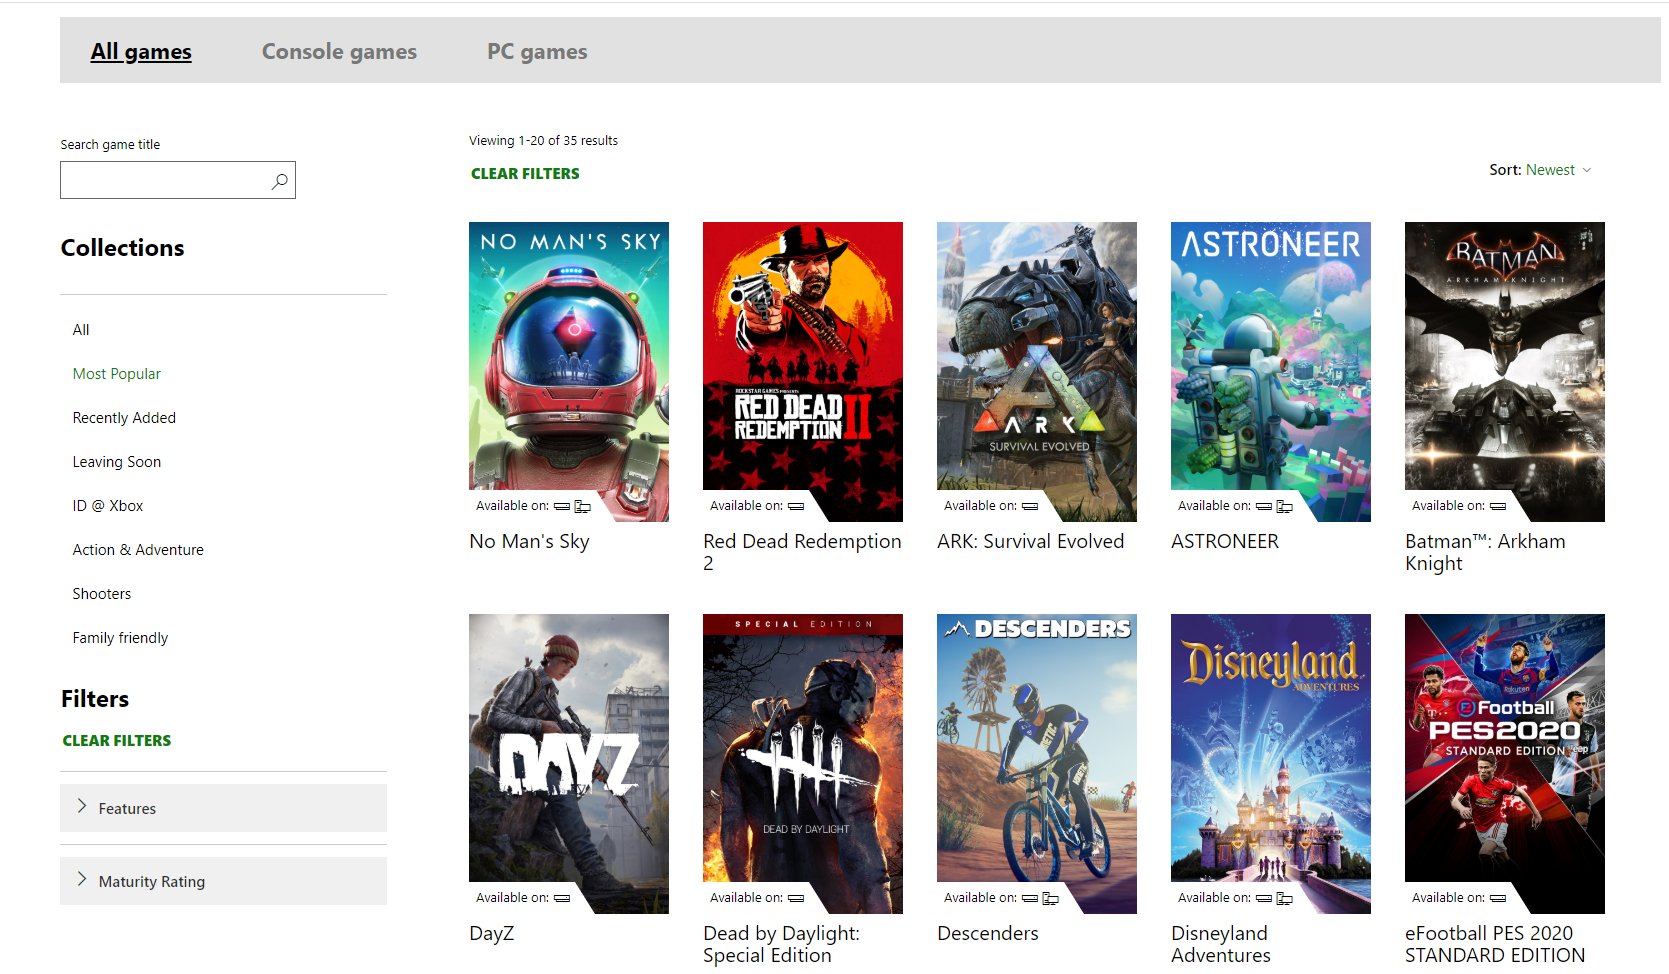Expand the Maturity Rating filter

click(x=223, y=881)
